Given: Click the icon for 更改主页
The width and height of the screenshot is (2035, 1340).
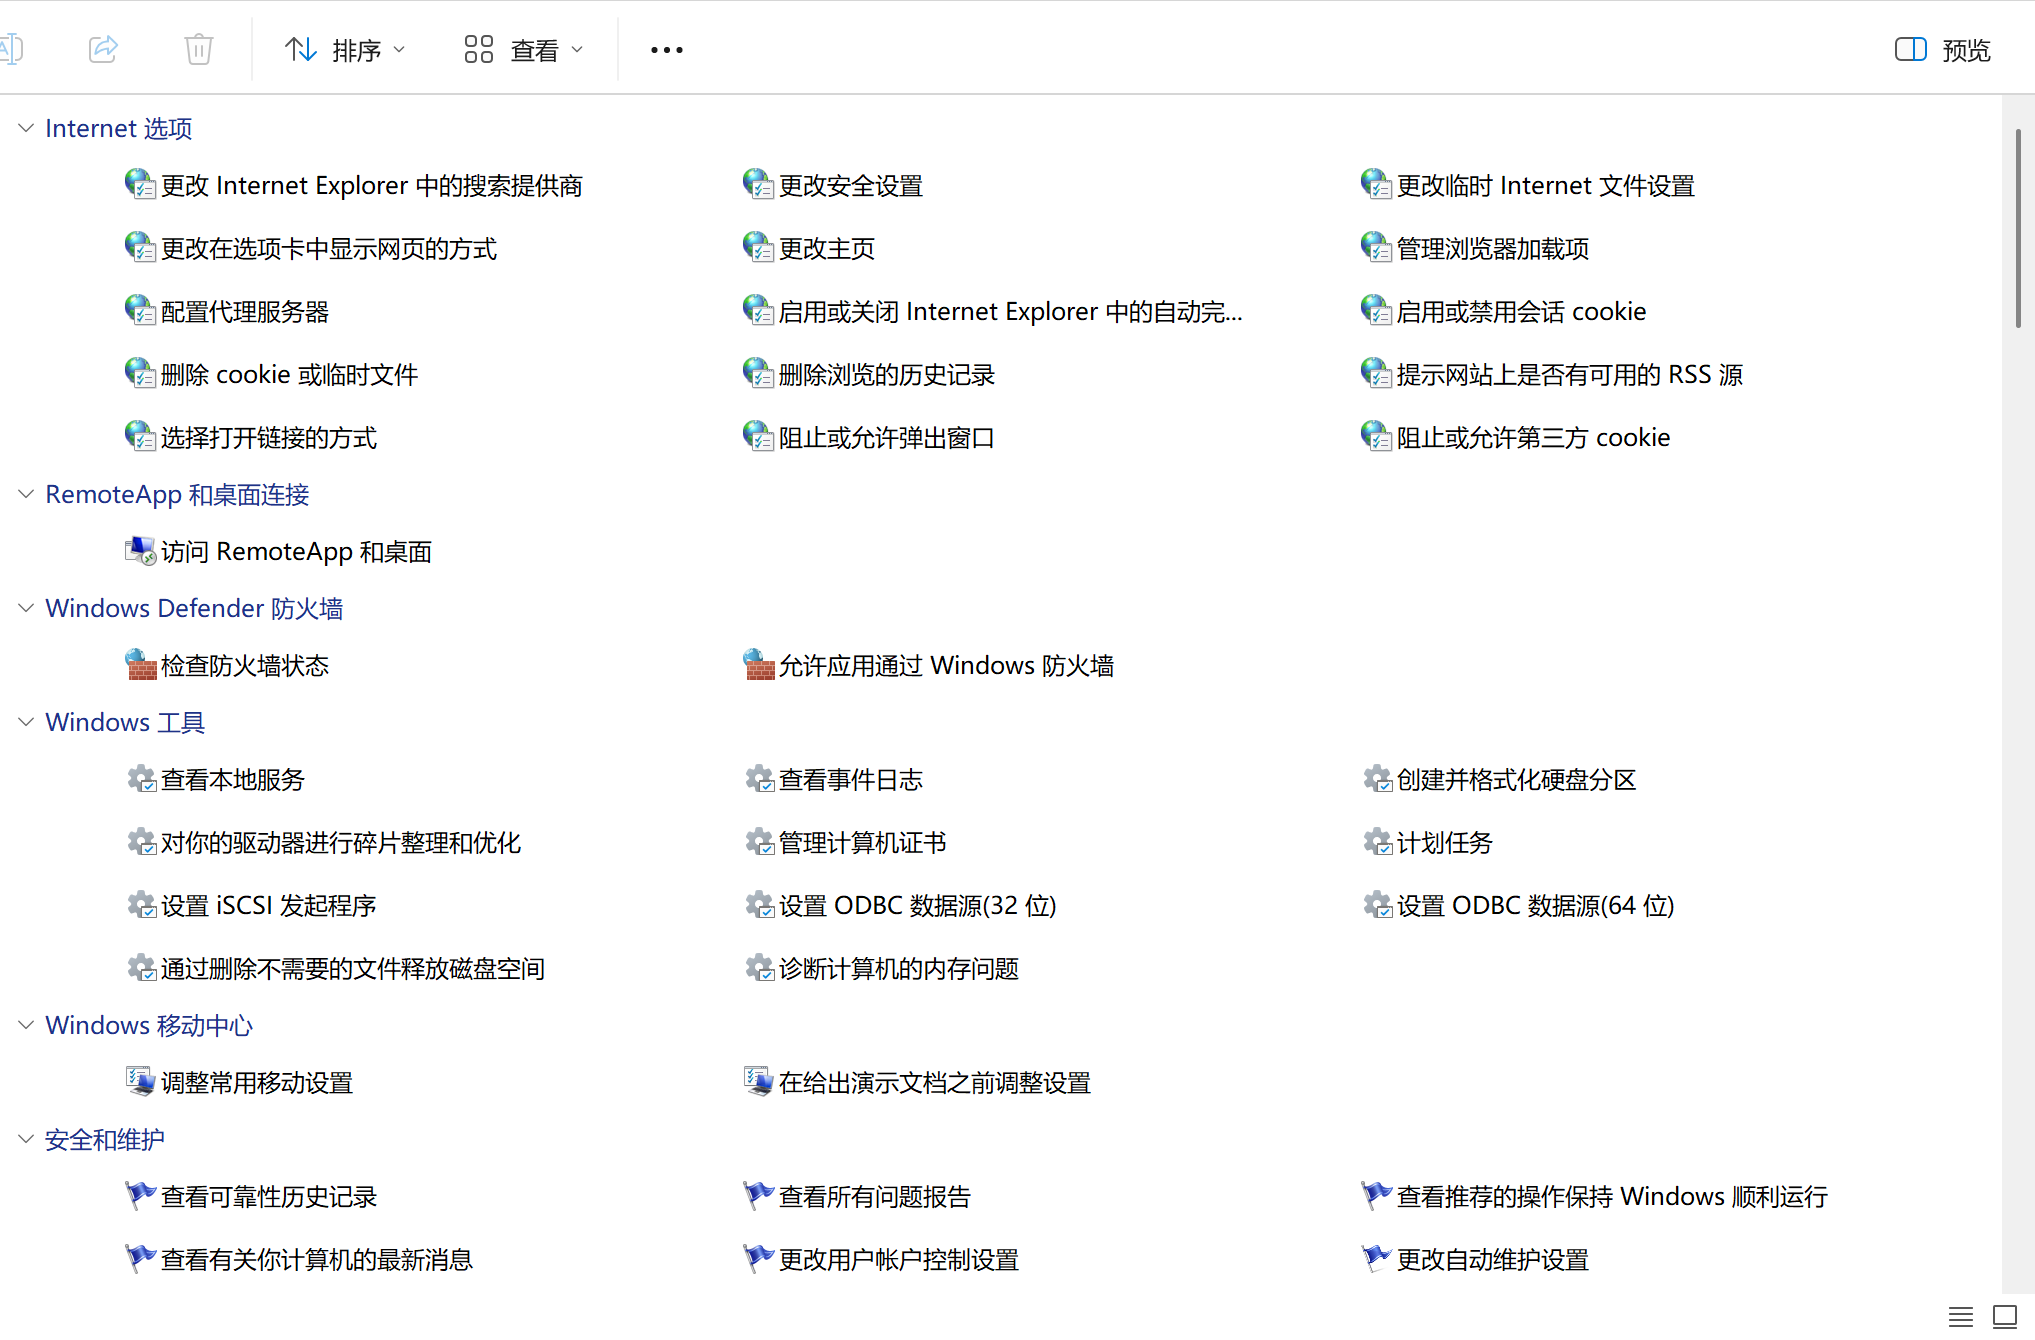Looking at the screenshot, I should click(758, 247).
